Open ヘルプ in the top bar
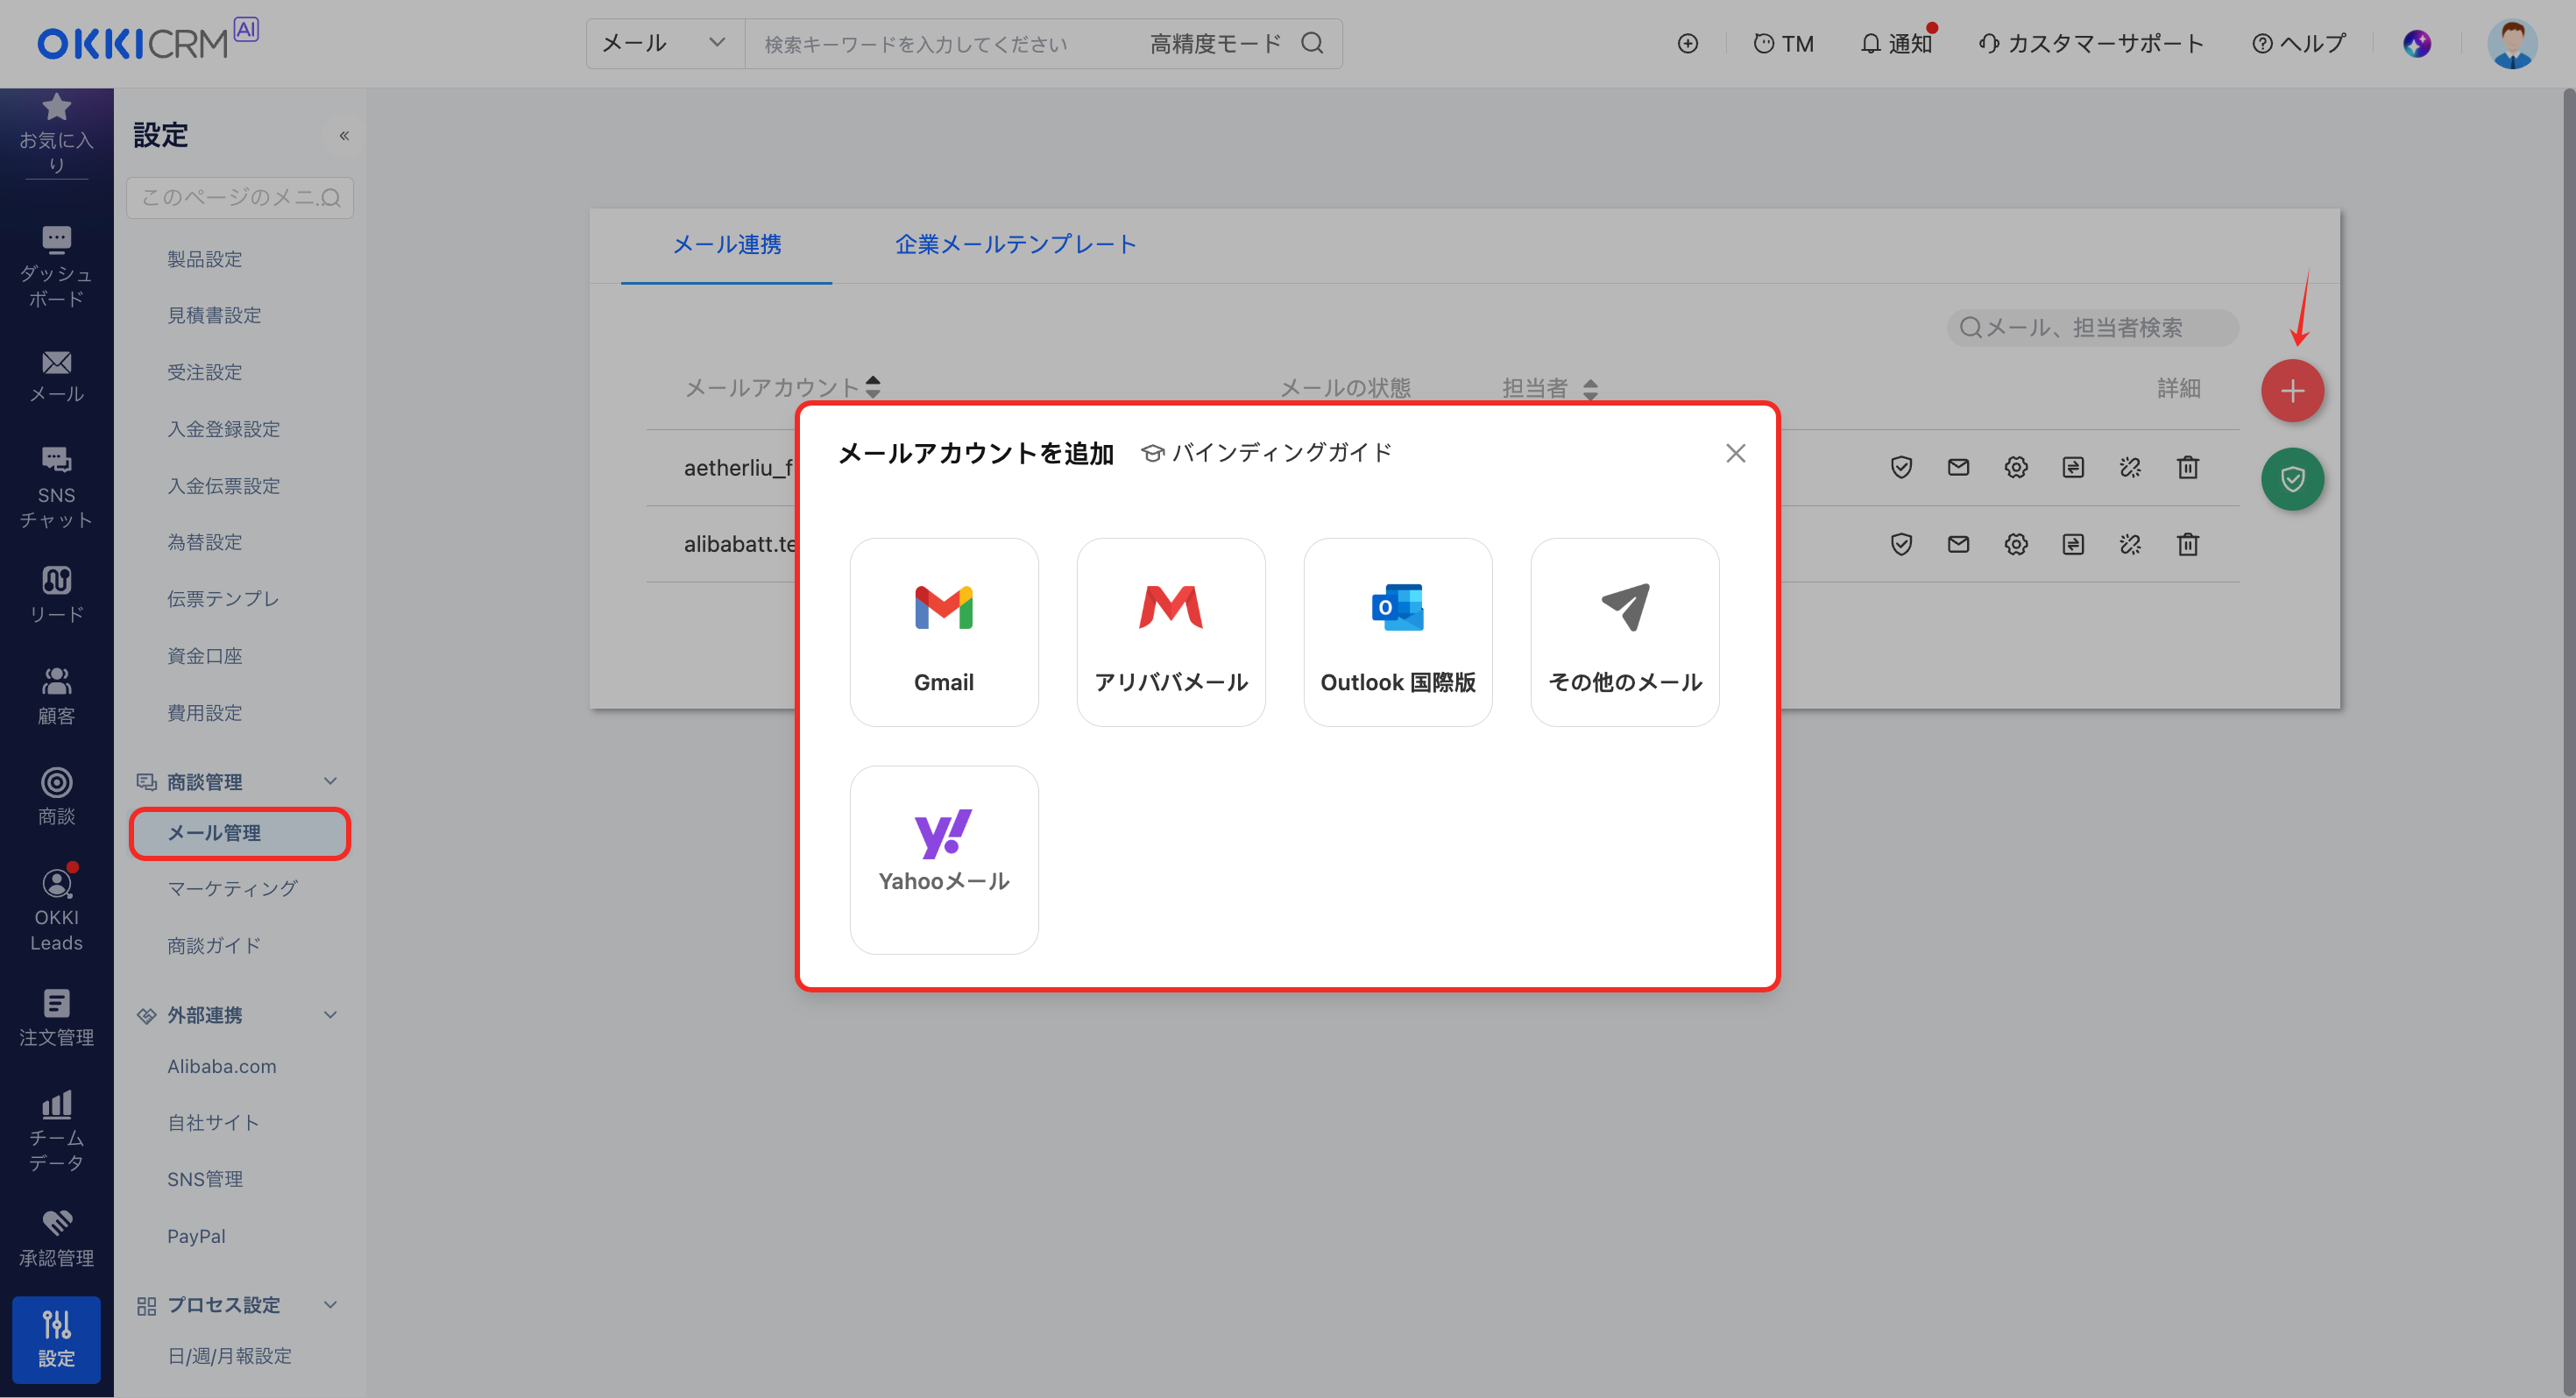2576x1398 pixels. 2298,44
